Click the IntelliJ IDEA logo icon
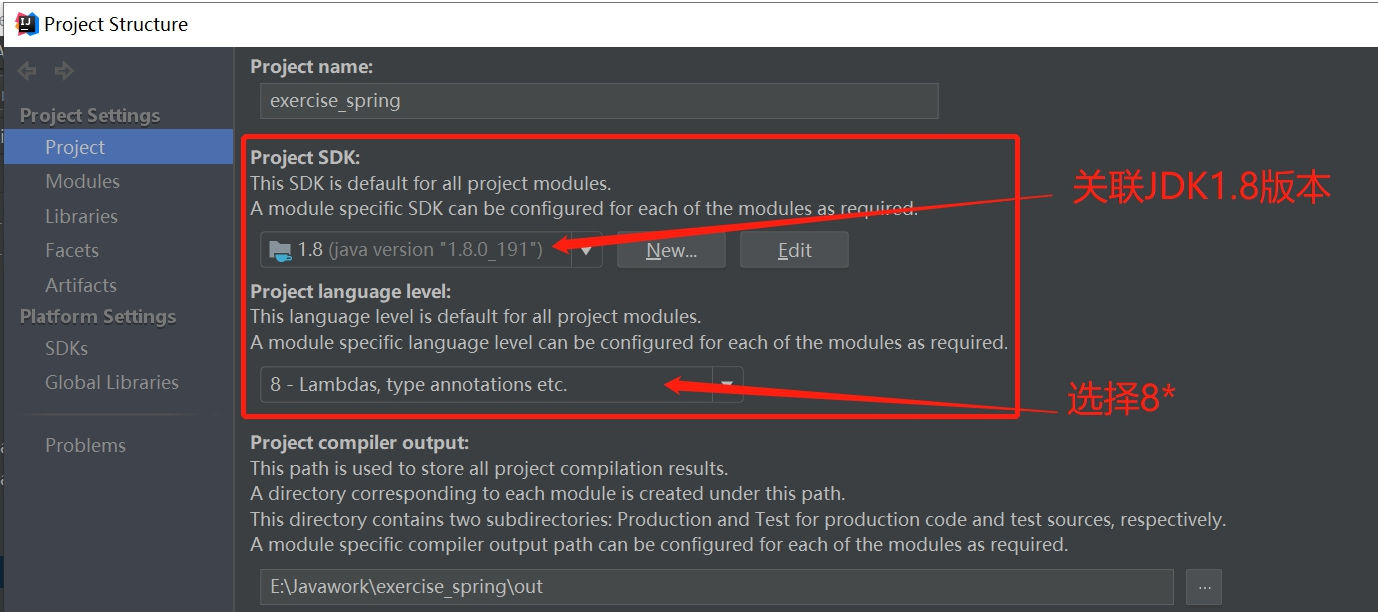1378x612 pixels. point(27,24)
